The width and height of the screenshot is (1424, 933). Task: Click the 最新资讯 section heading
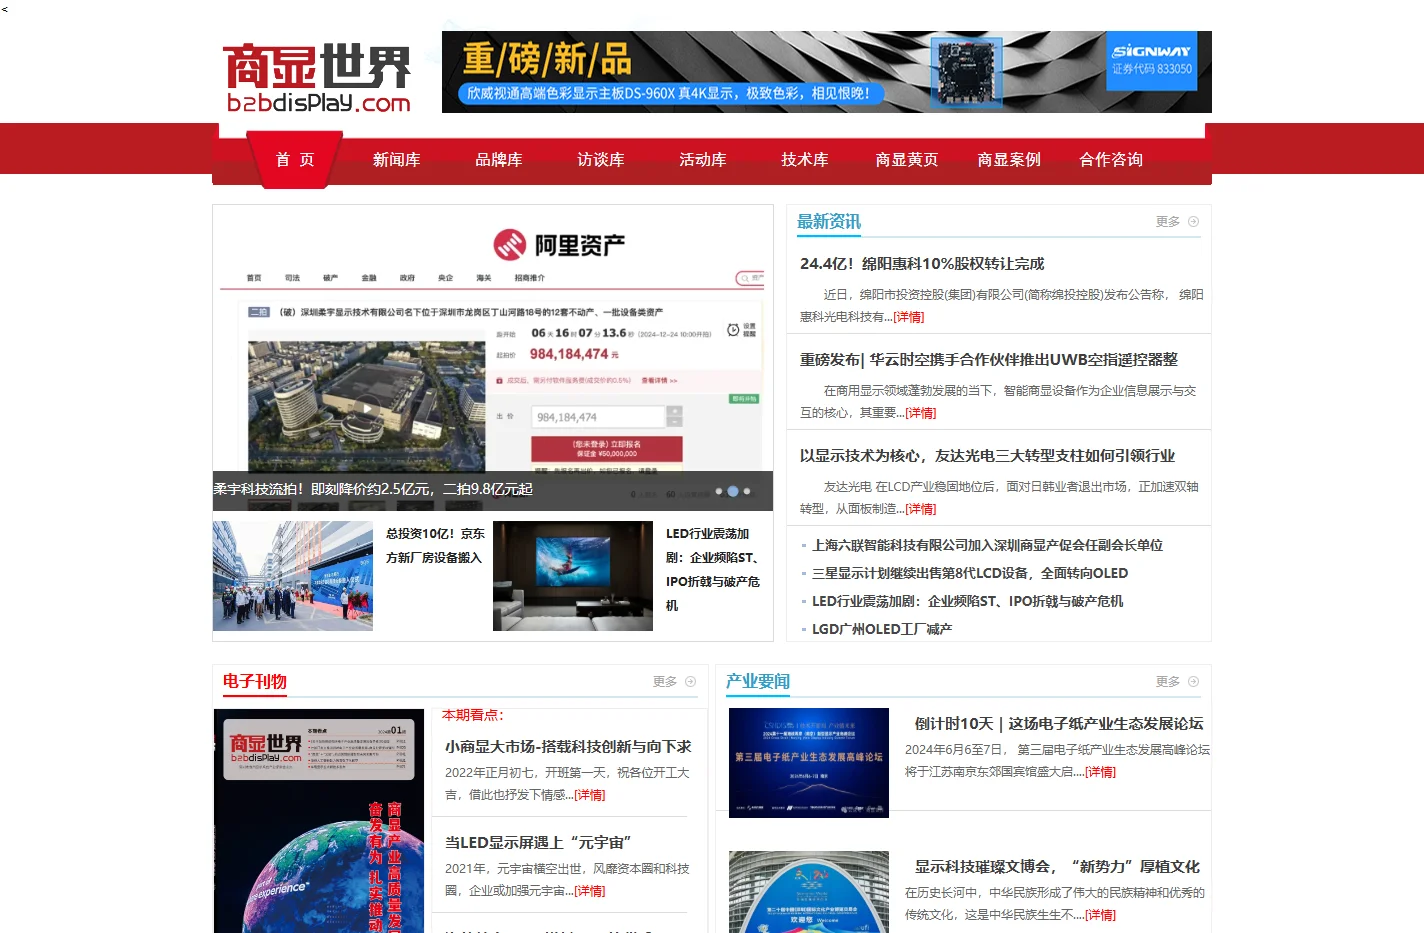[x=829, y=222]
